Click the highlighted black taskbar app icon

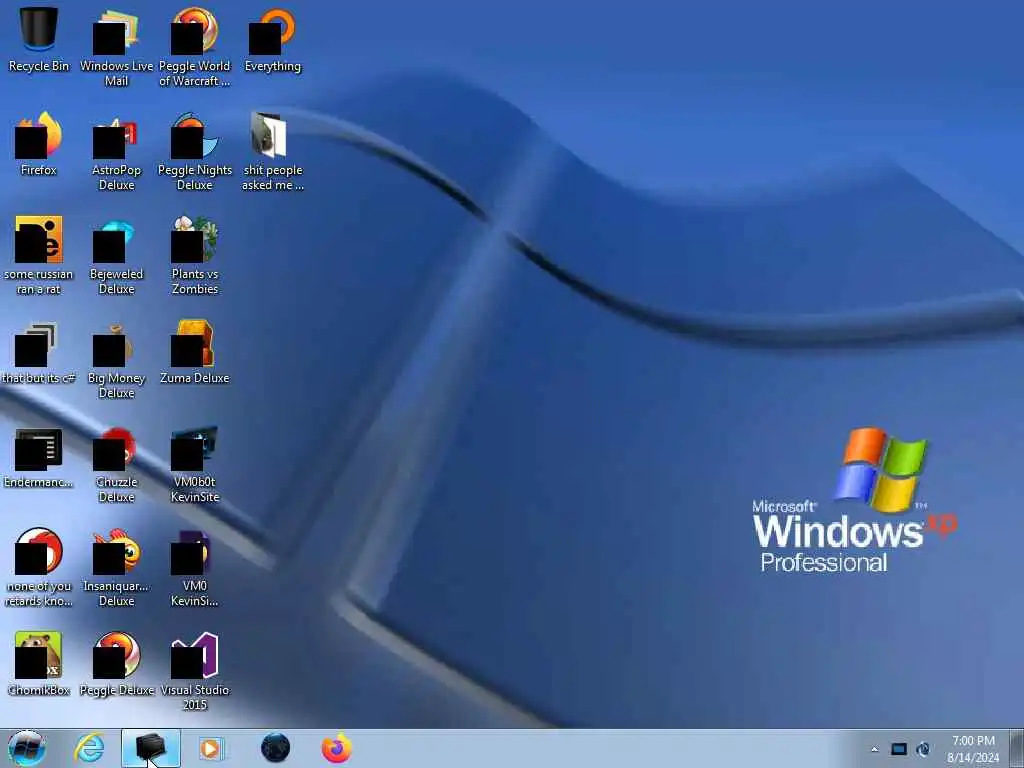[151, 748]
